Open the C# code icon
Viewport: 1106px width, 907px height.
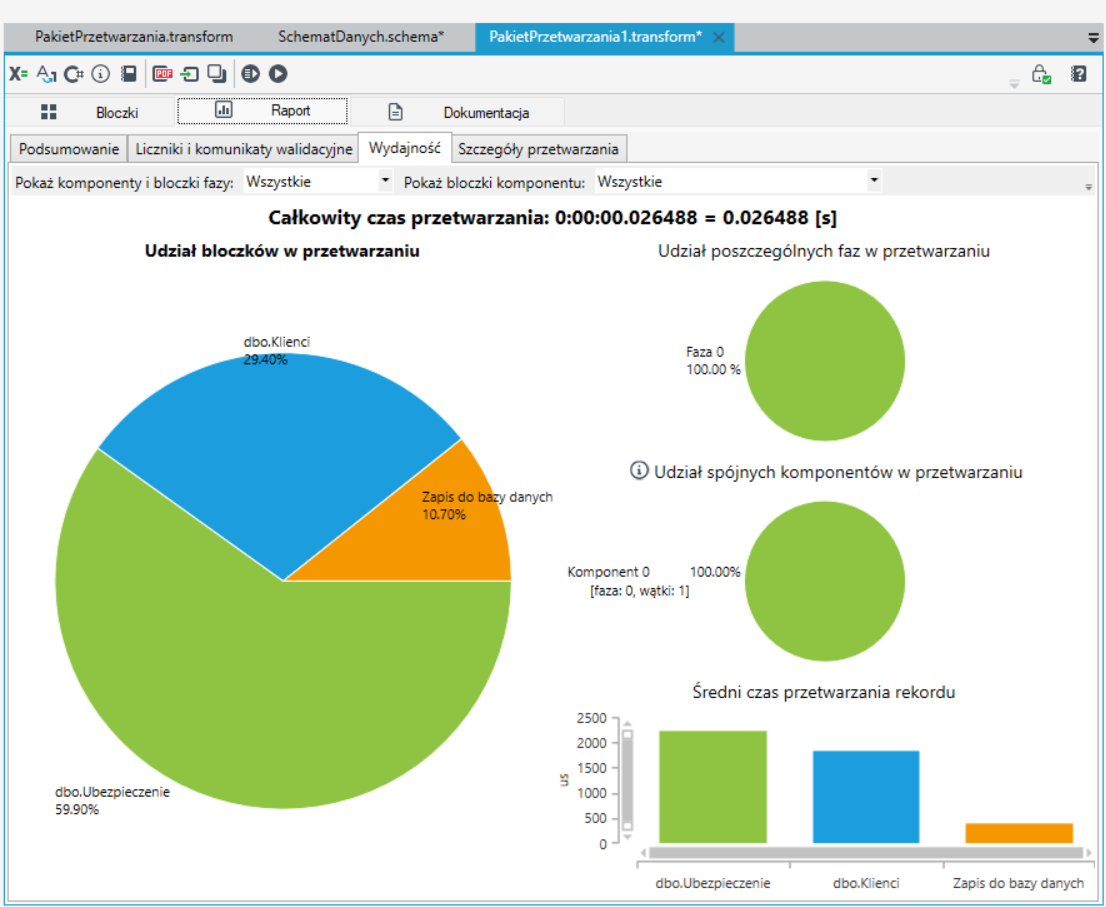tap(73, 74)
